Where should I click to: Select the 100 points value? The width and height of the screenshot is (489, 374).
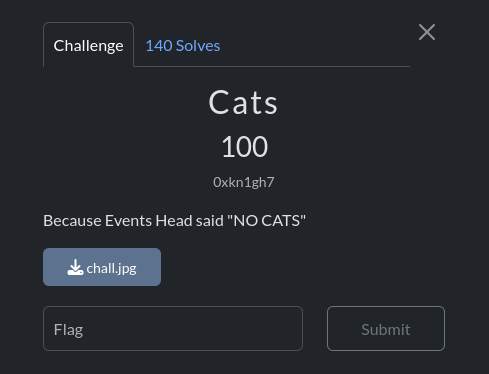click(244, 146)
